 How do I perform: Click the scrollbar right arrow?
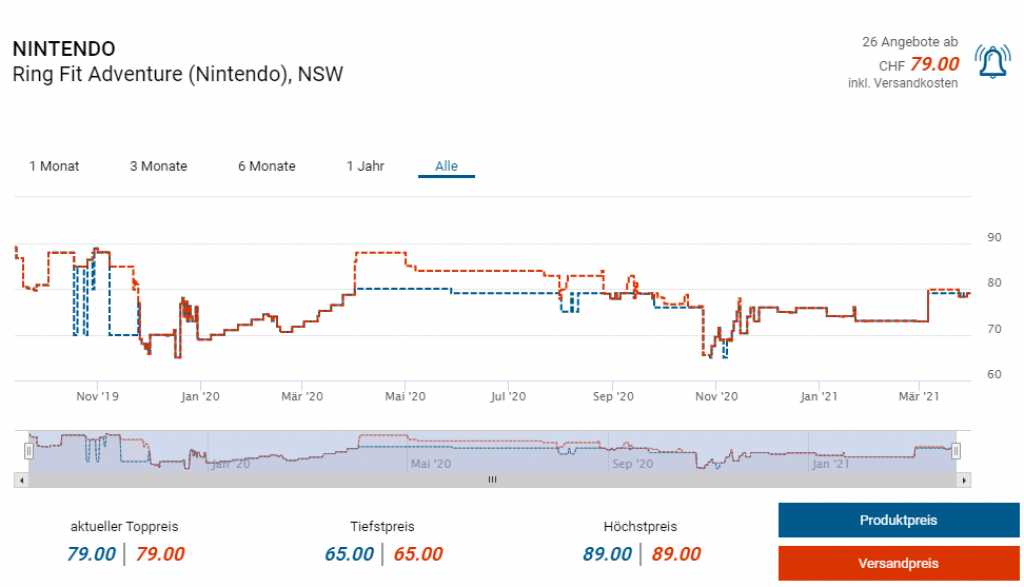point(964,480)
